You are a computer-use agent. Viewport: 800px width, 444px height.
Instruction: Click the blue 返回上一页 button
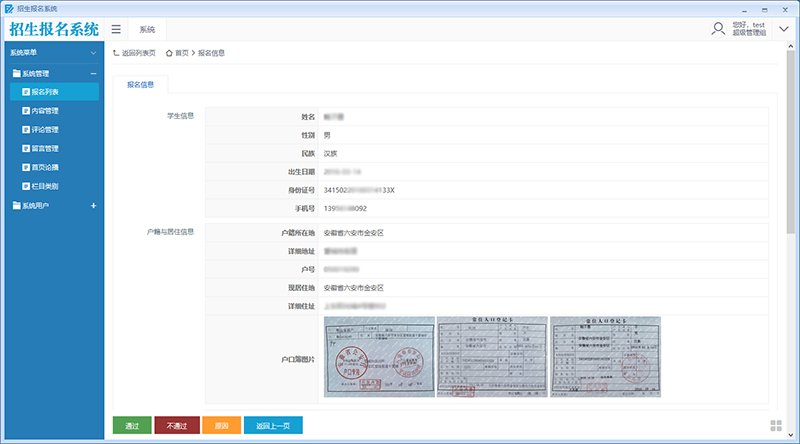click(x=273, y=426)
